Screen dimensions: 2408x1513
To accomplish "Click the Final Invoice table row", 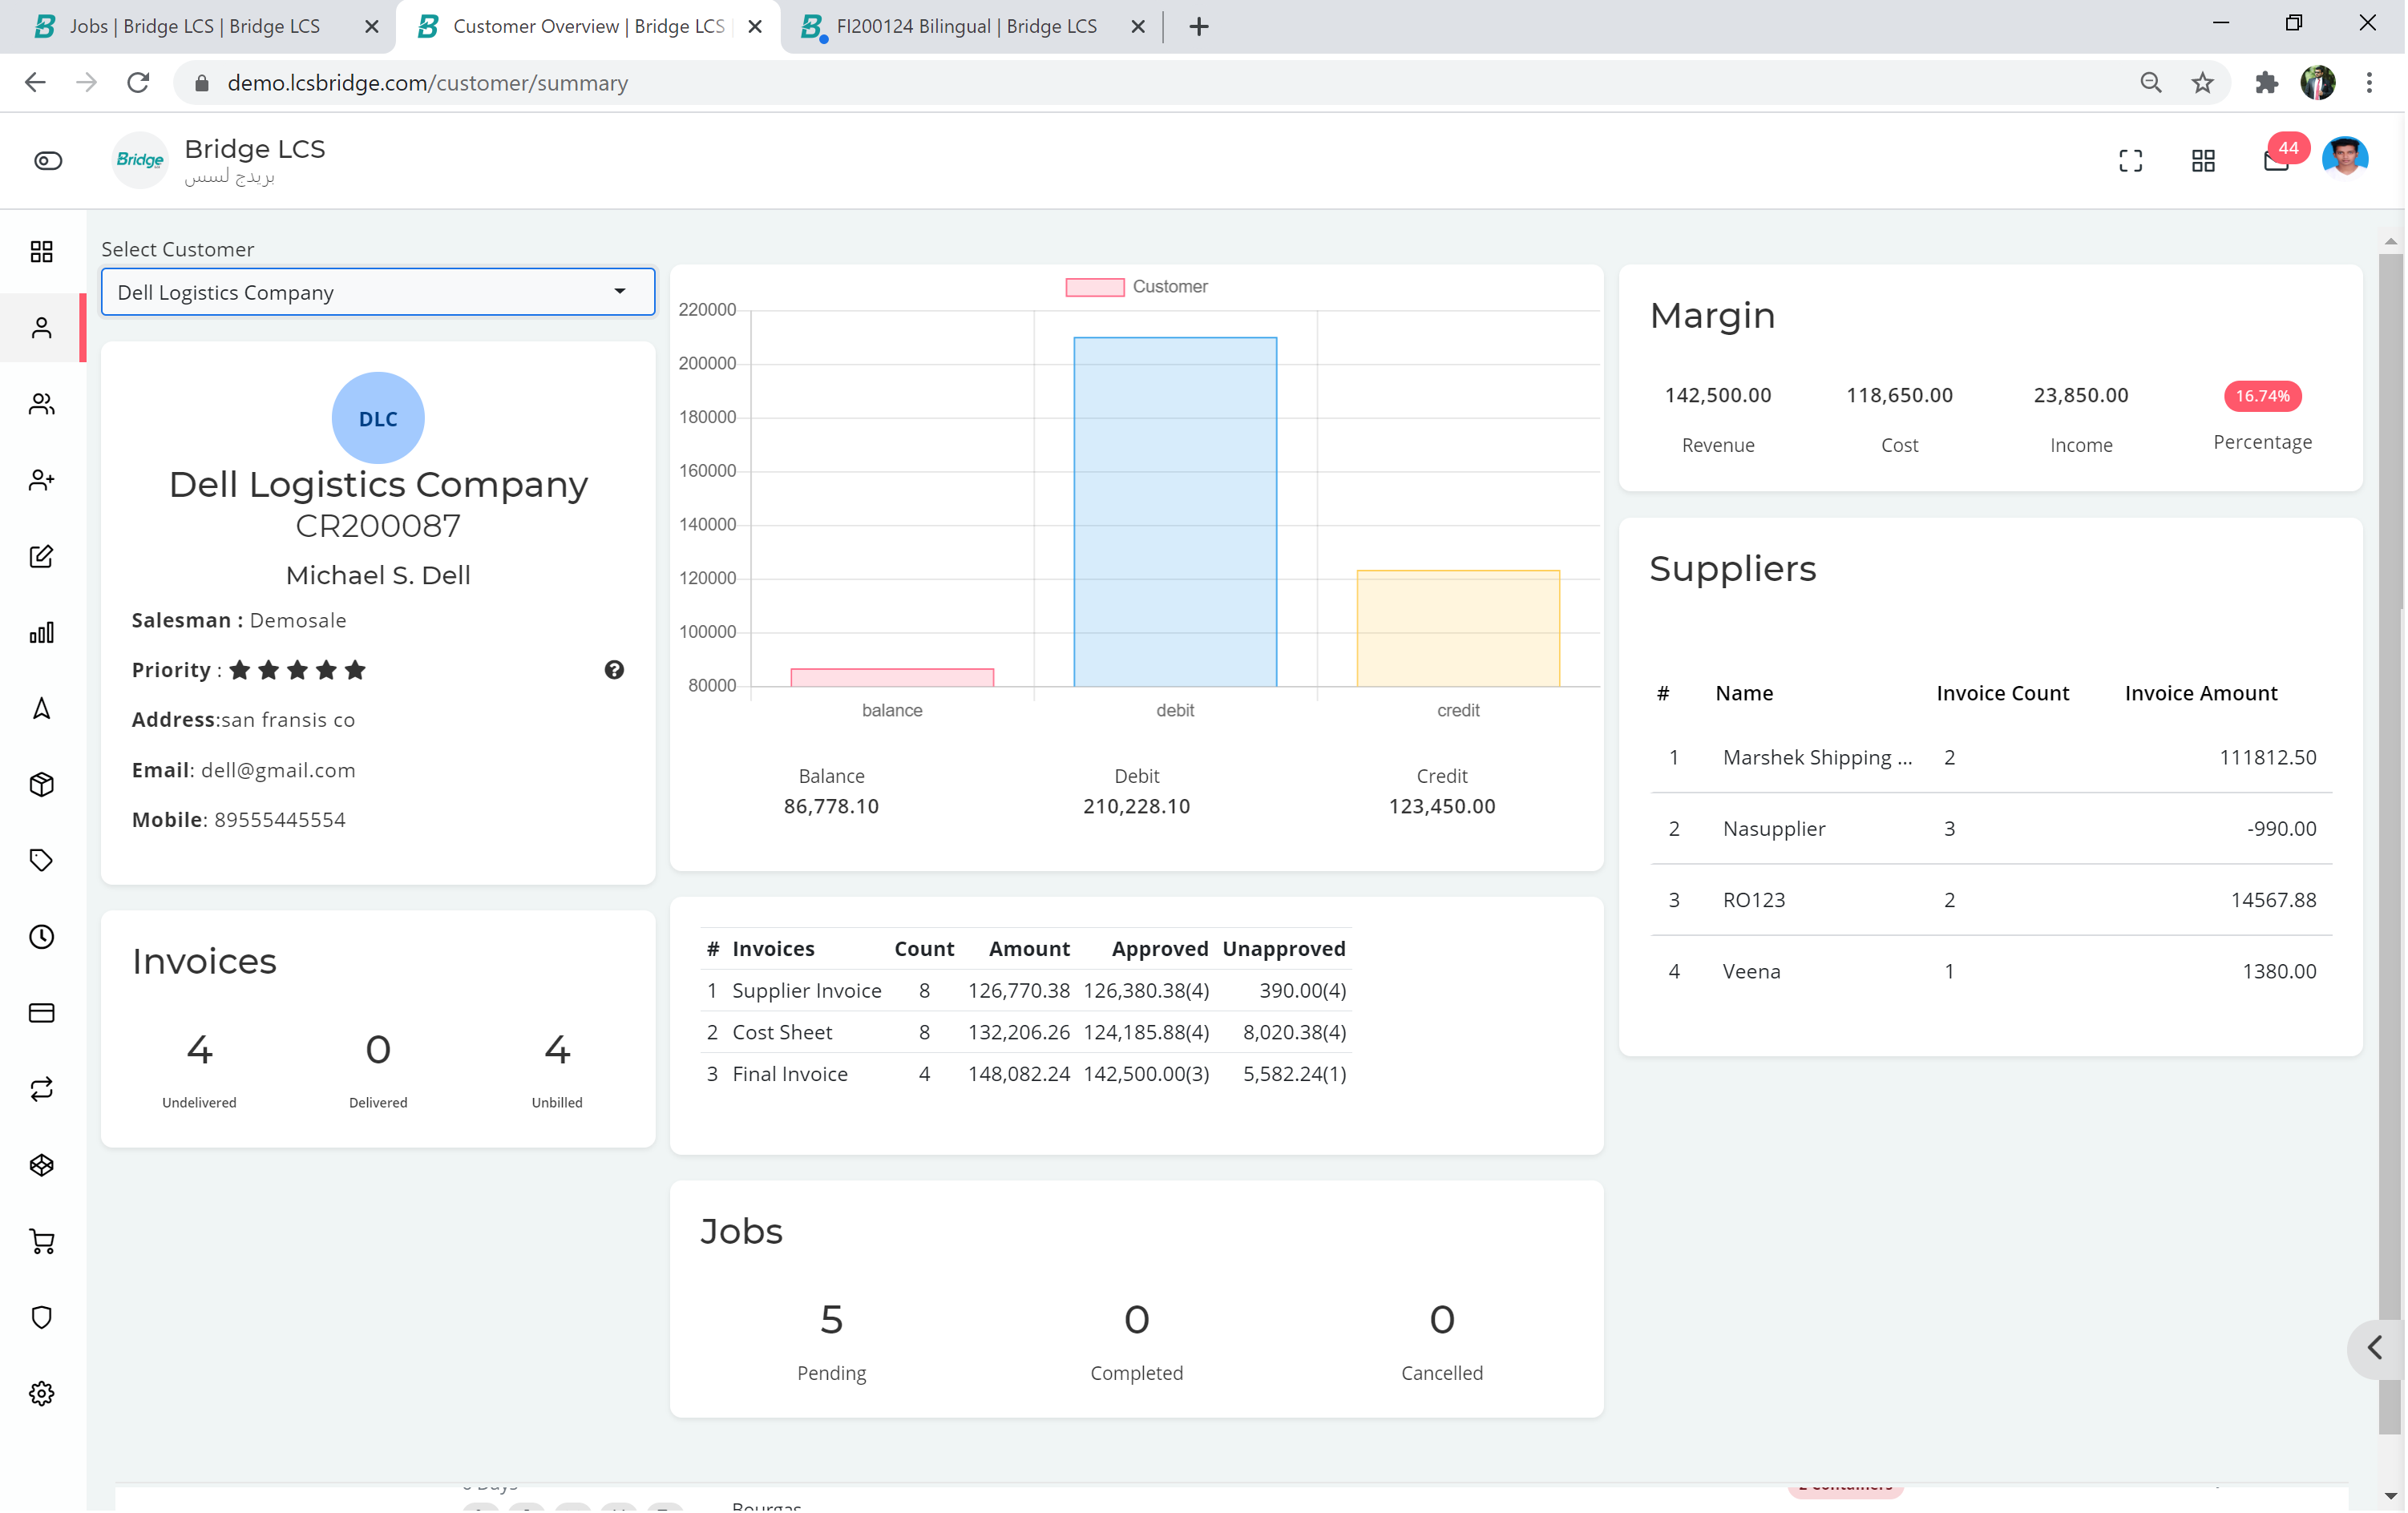I will (1027, 1074).
